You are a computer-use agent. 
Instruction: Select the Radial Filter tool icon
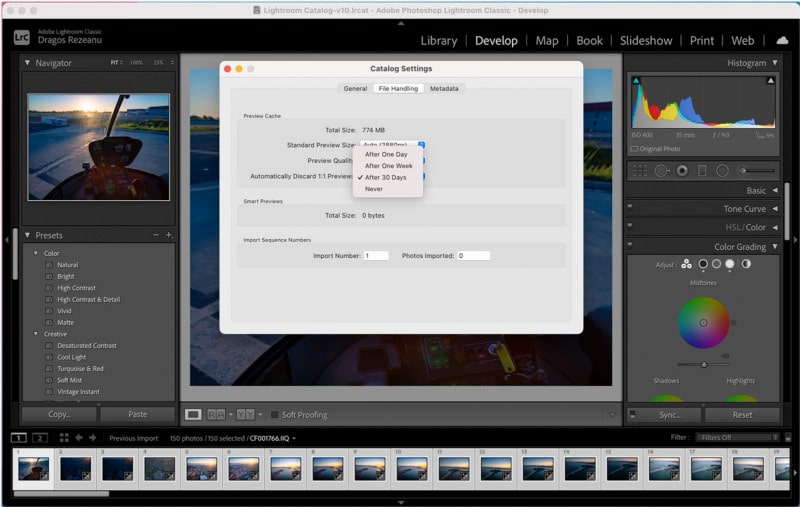point(722,171)
